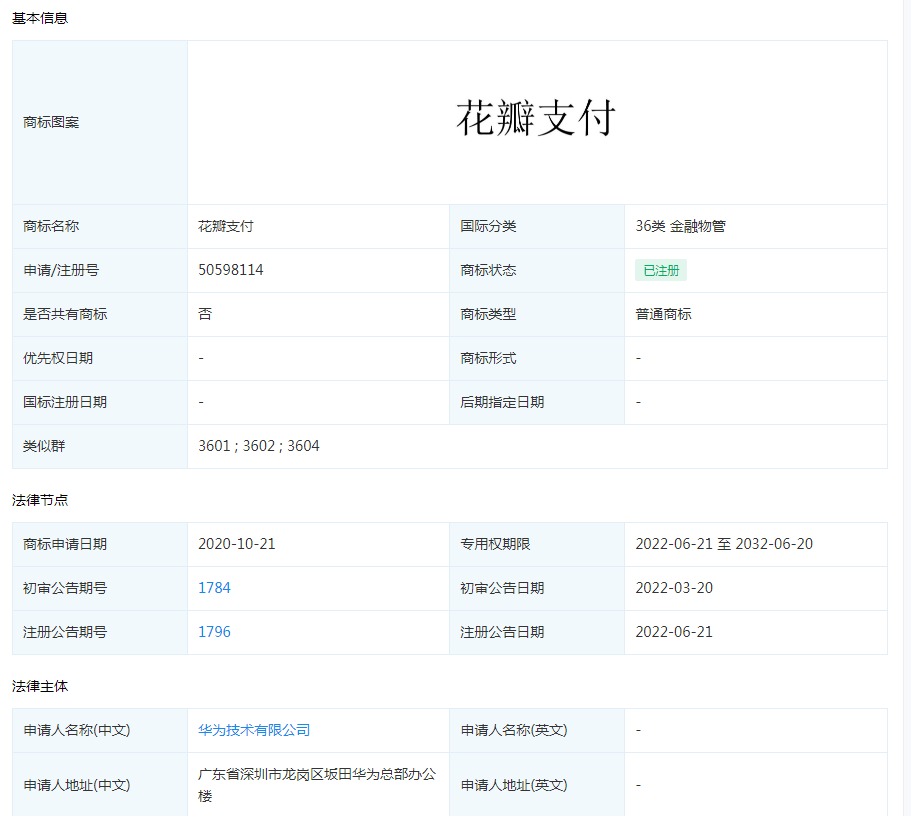
Task: Click the 国际分类 label
Action: [488, 226]
